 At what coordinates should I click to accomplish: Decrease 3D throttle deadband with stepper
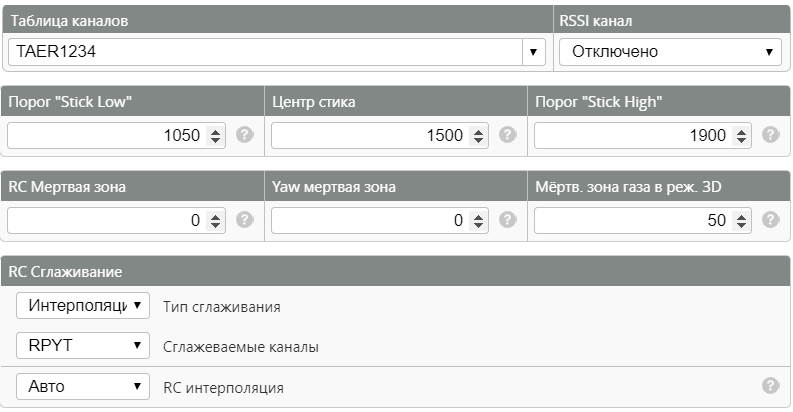[741, 225]
